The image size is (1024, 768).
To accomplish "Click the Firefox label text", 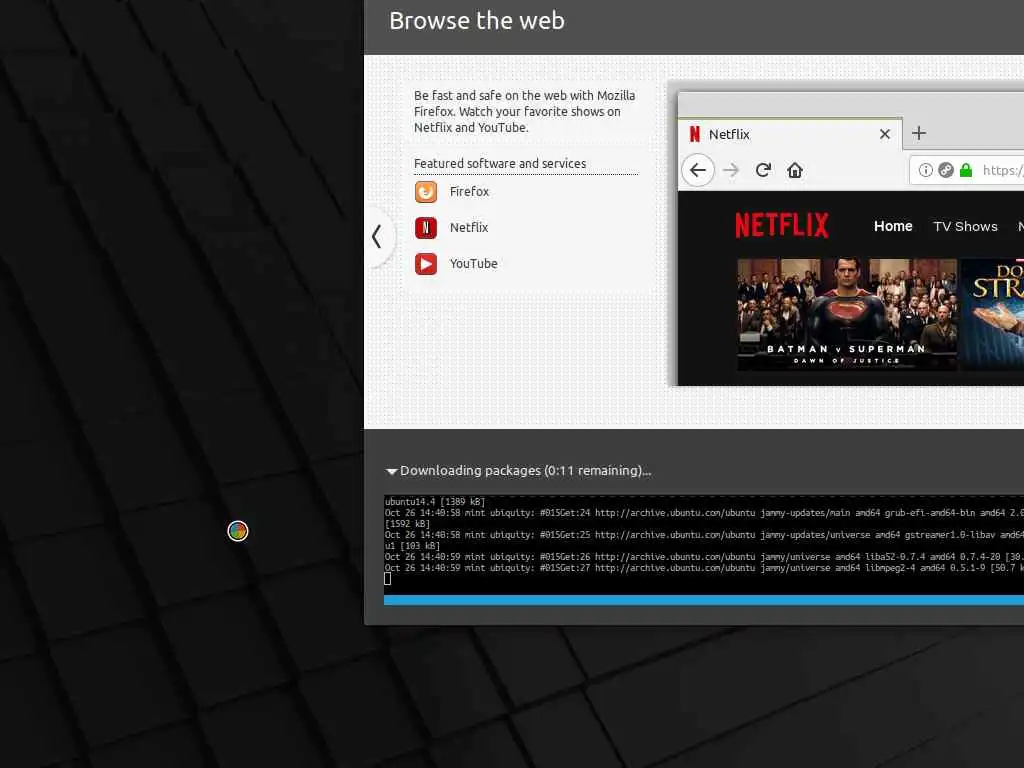I will [469, 191].
